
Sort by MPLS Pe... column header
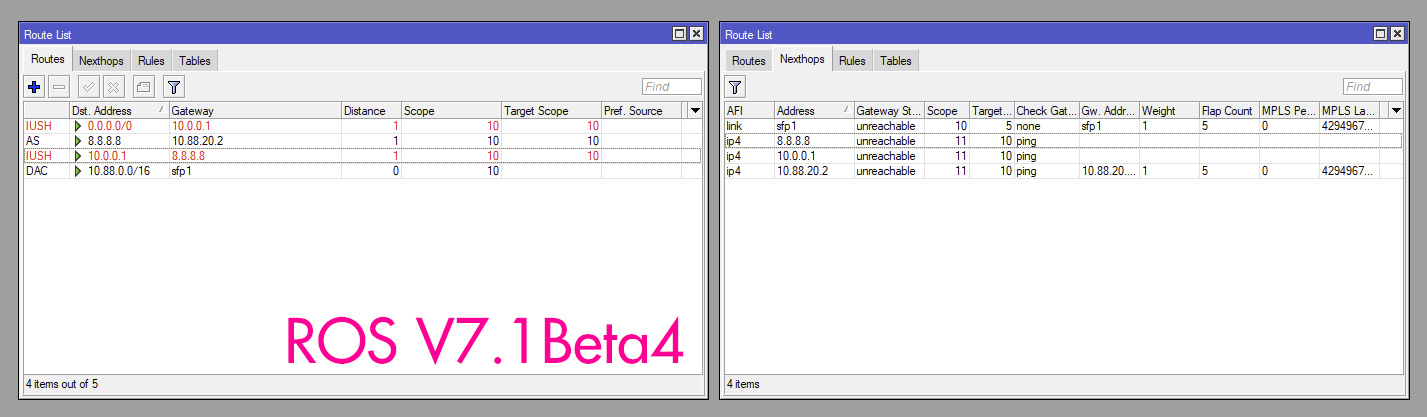tap(1289, 110)
